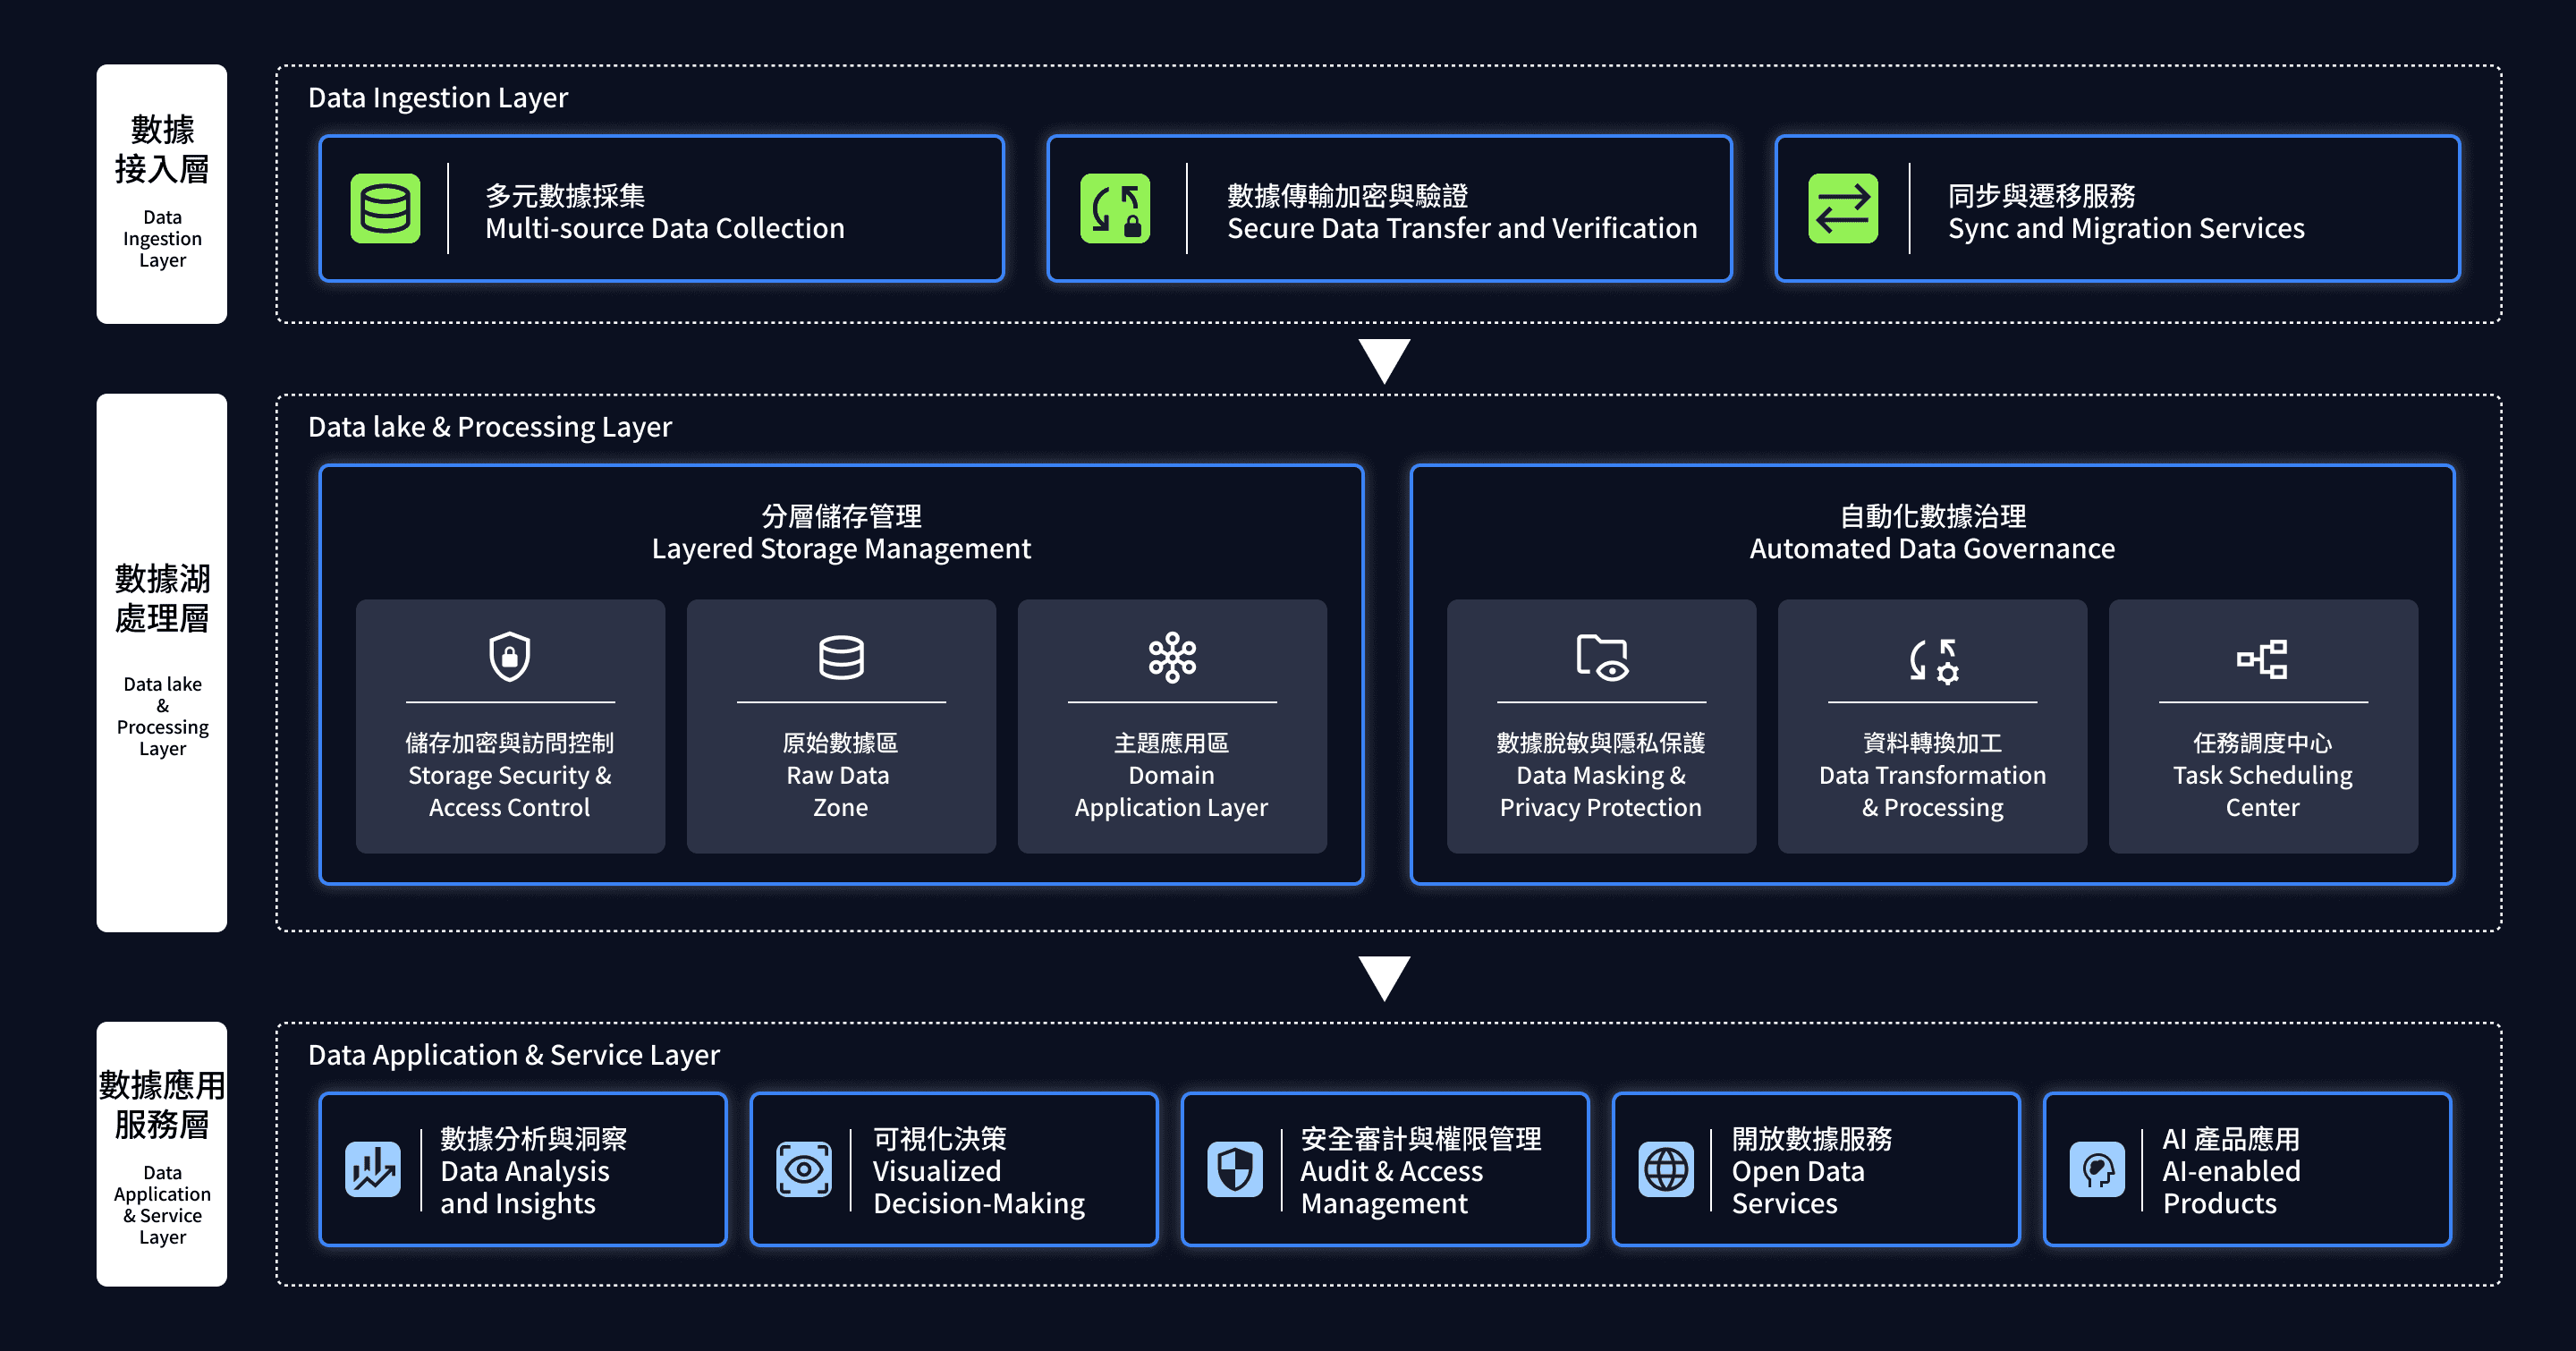Screen dimensions: 2576x1351
Task: Select the Storage Security shield lock icon
Action: point(509,657)
